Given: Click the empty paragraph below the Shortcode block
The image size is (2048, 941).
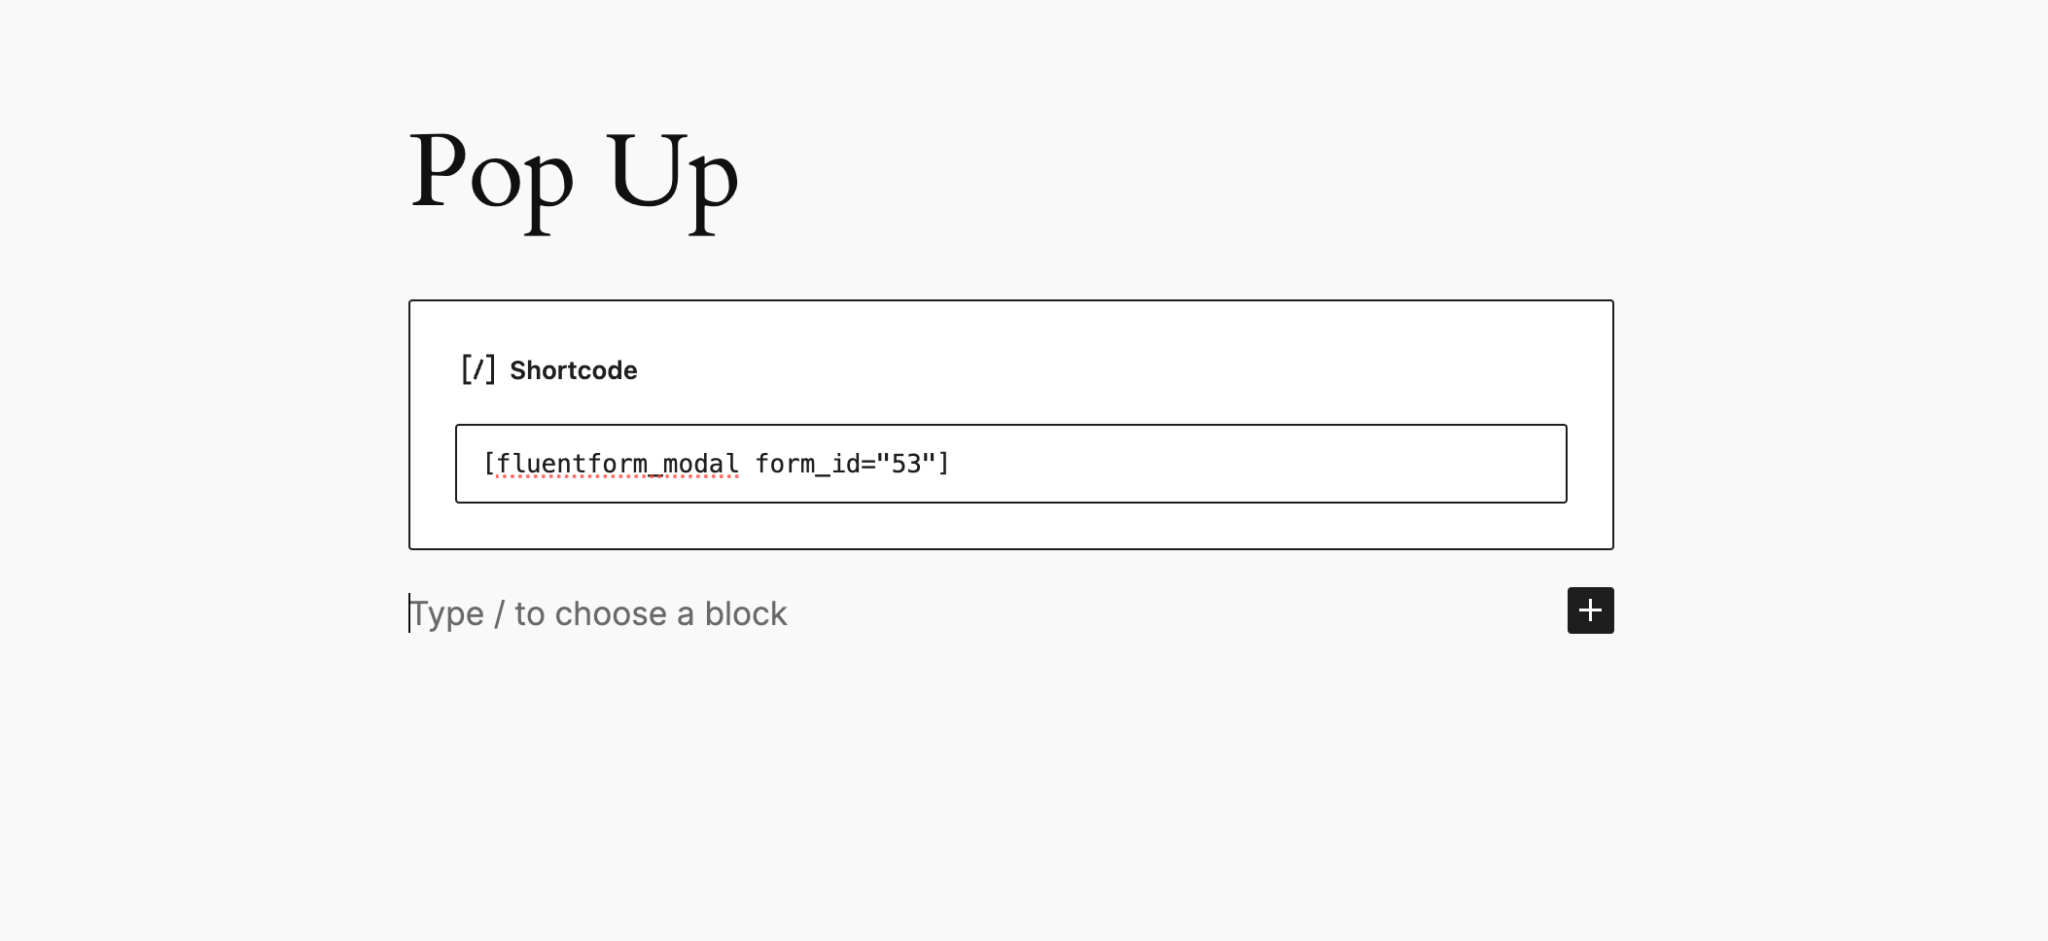Looking at the screenshot, I should coord(597,613).
